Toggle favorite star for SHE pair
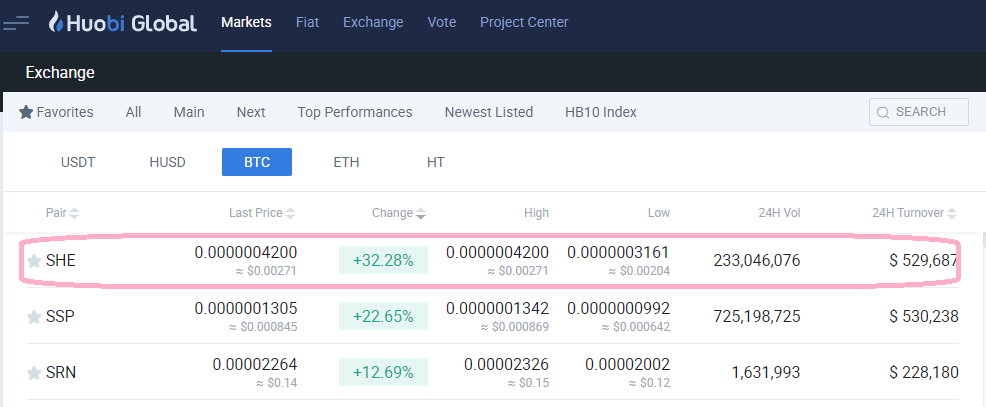The height and width of the screenshot is (407, 986). click(x=34, y=261)
